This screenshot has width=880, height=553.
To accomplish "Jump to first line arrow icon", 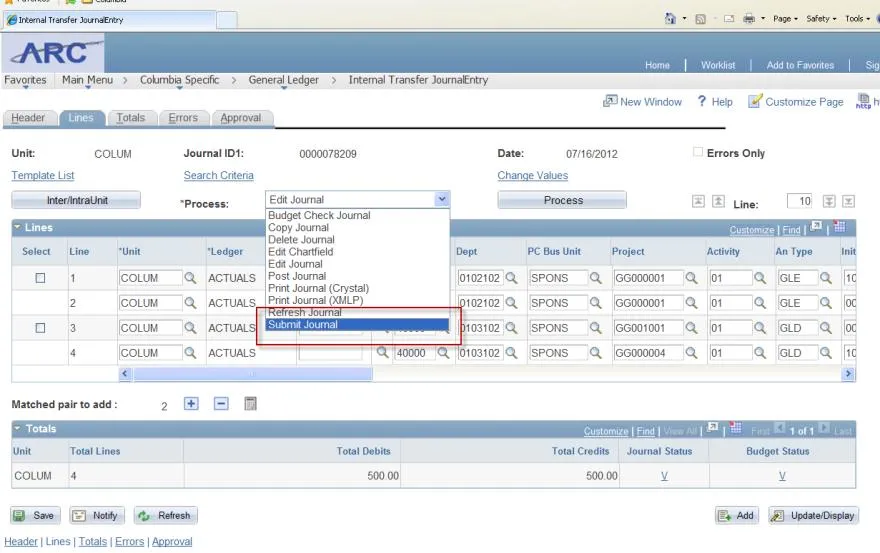I will [x=698, y=201].
